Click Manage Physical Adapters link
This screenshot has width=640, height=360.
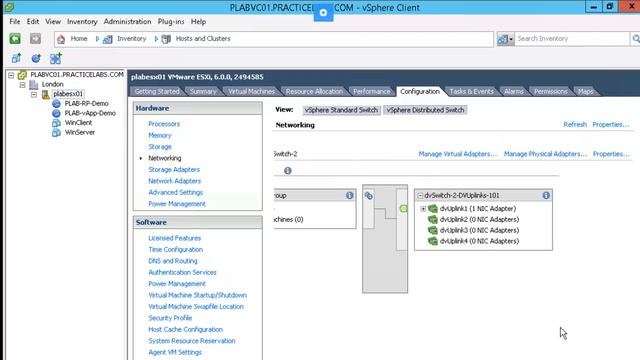click(x=545, y=154)
